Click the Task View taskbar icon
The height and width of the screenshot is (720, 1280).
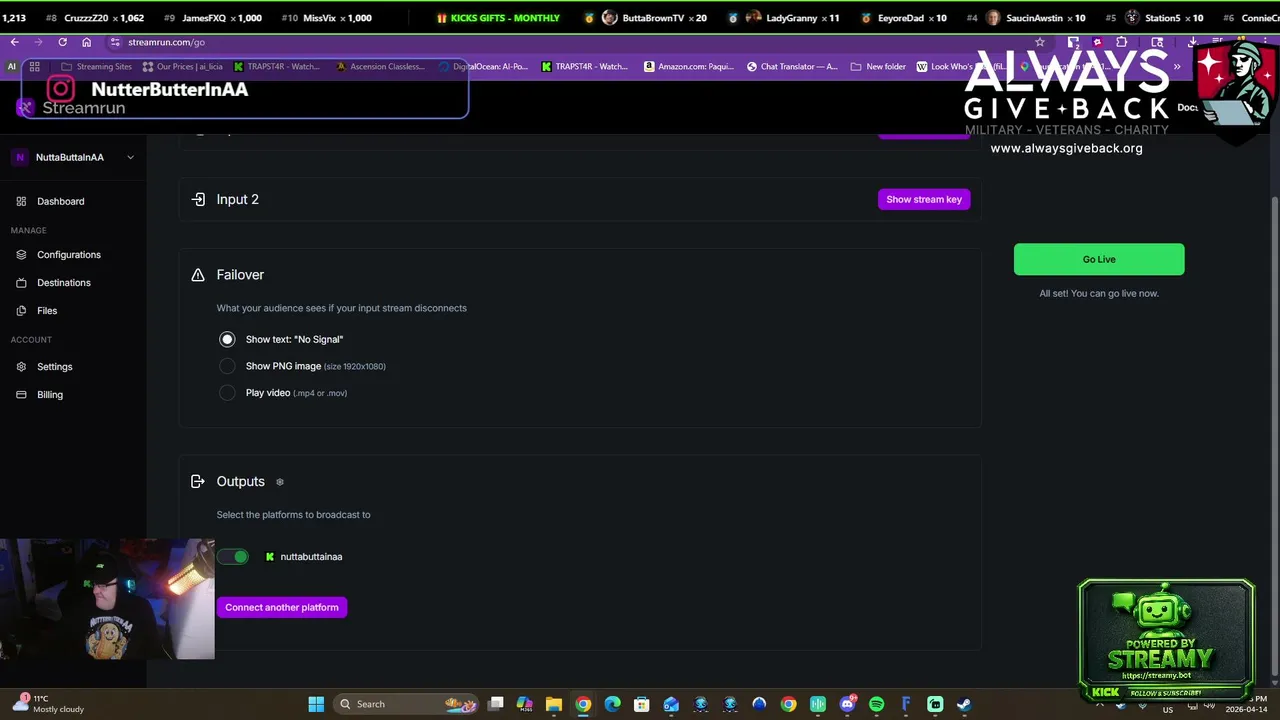495,704
